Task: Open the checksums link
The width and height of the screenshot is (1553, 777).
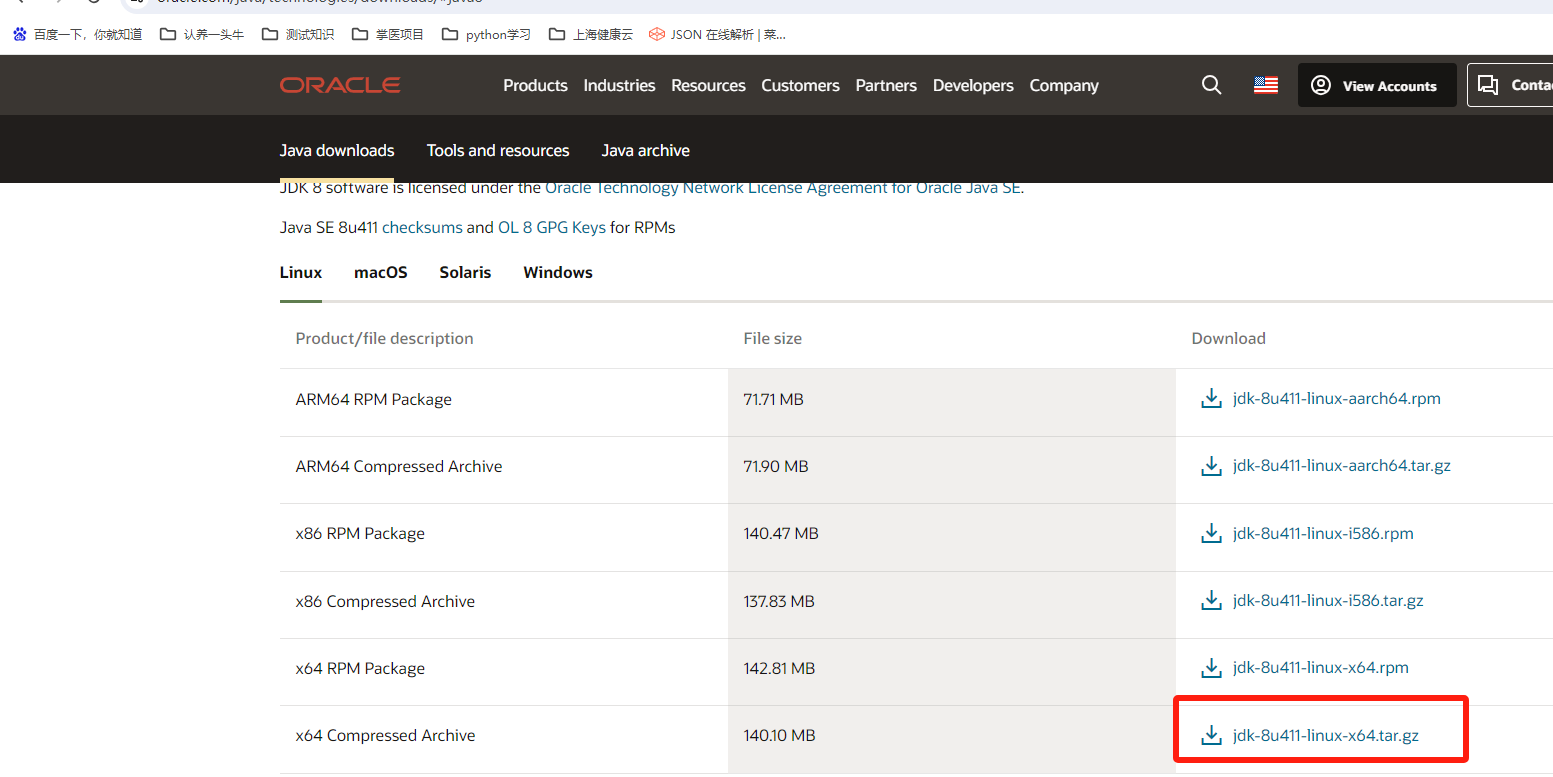Action: 422,228
